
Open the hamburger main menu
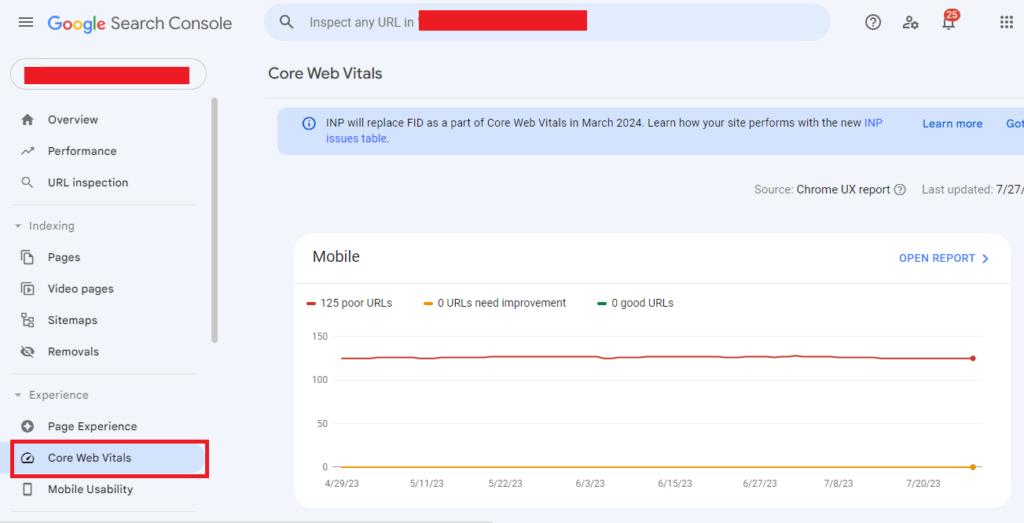coord(26,23)
